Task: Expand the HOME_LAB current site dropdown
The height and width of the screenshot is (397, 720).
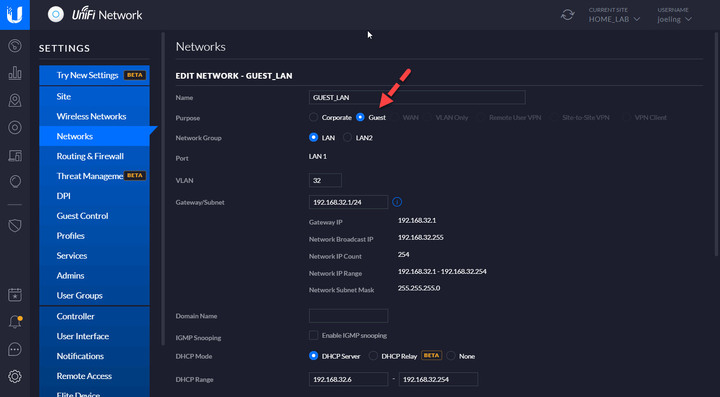Action: tap(614, 19)
